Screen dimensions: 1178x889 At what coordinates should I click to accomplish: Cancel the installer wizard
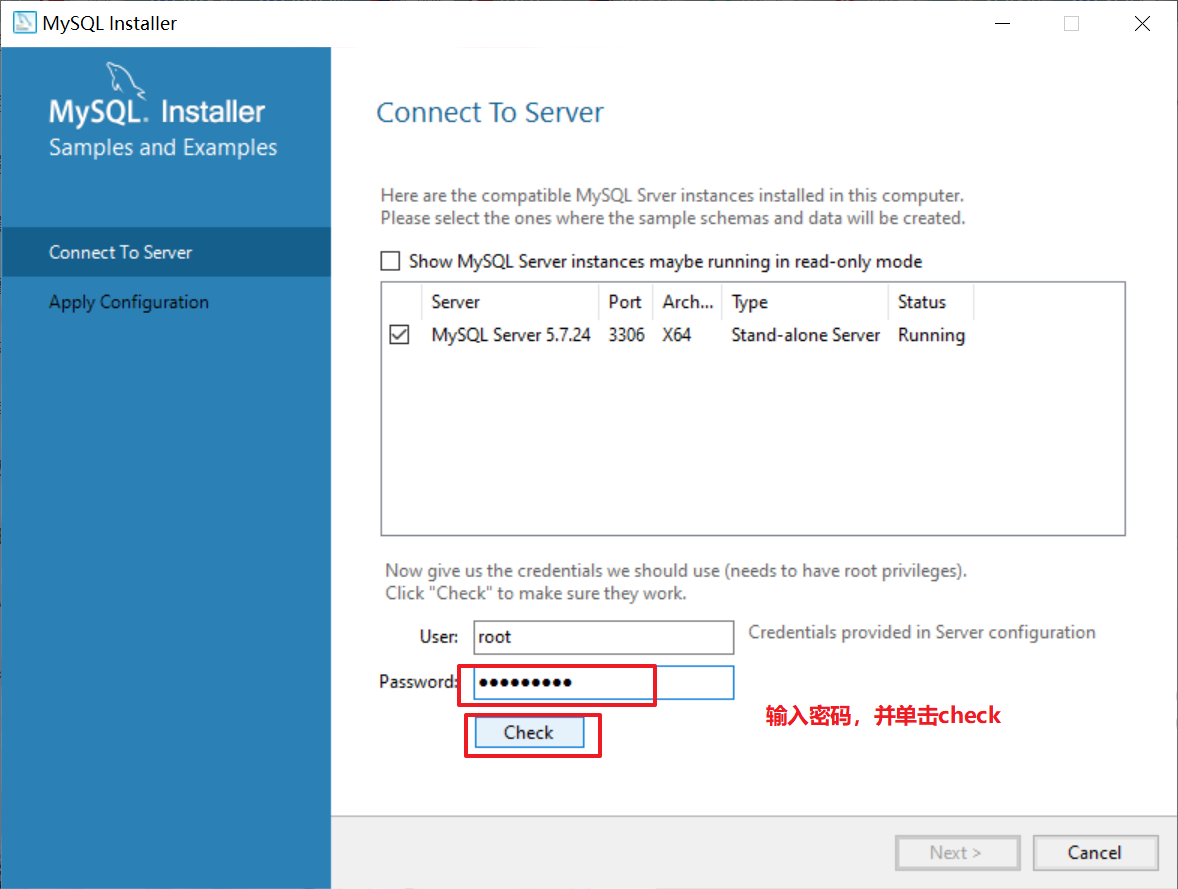[1095, 853]
